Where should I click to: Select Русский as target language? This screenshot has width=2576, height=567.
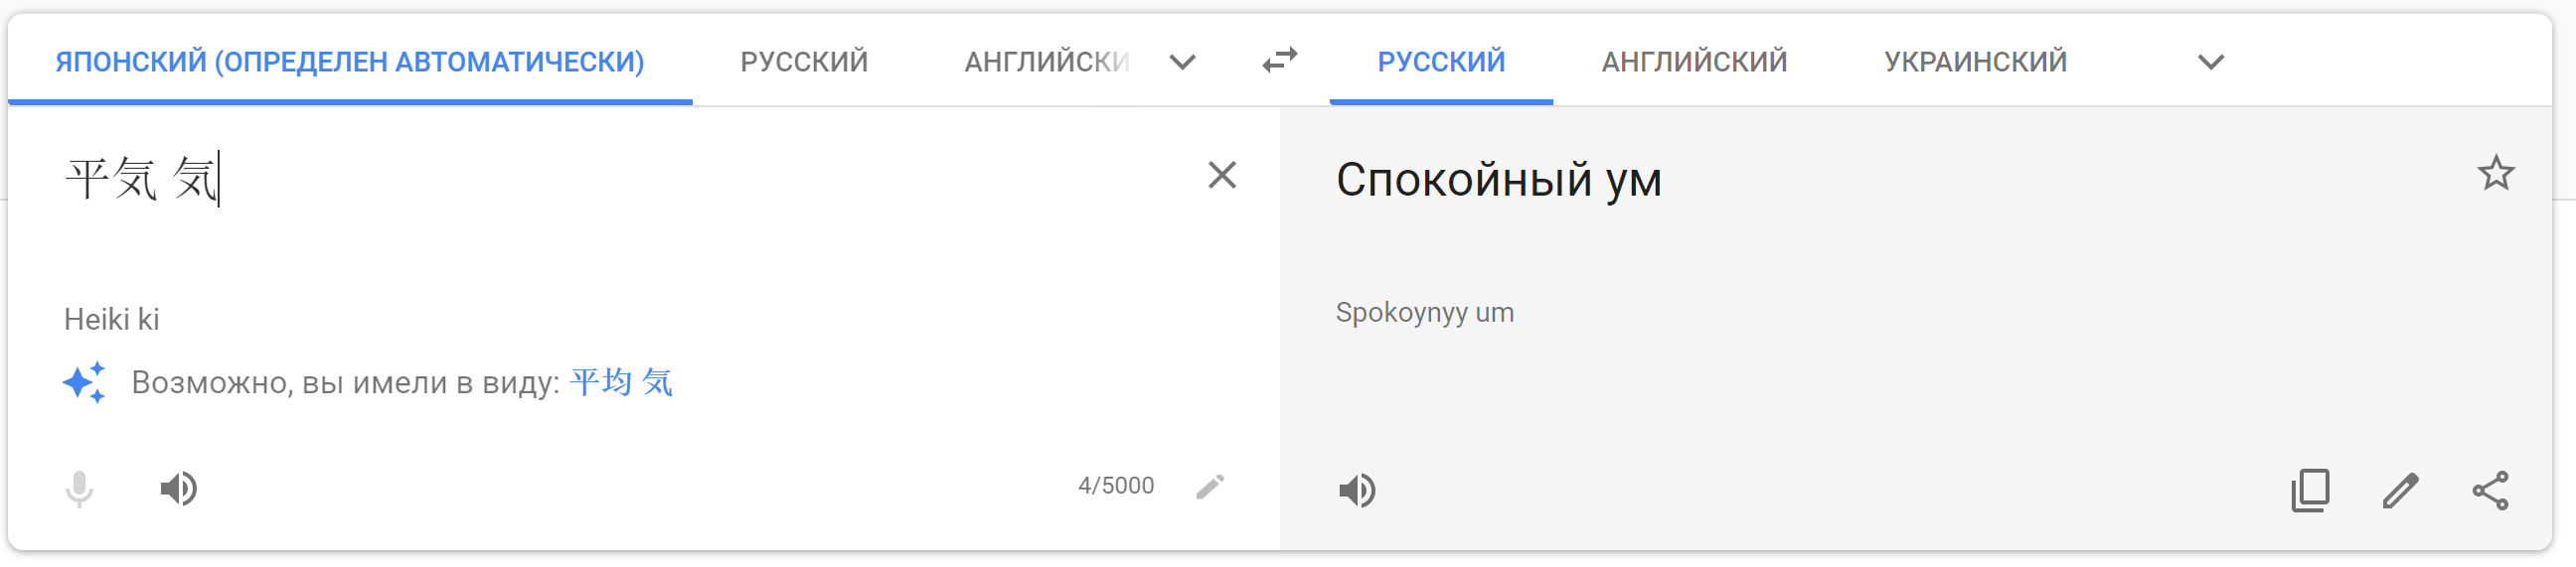click(1440, 62)
